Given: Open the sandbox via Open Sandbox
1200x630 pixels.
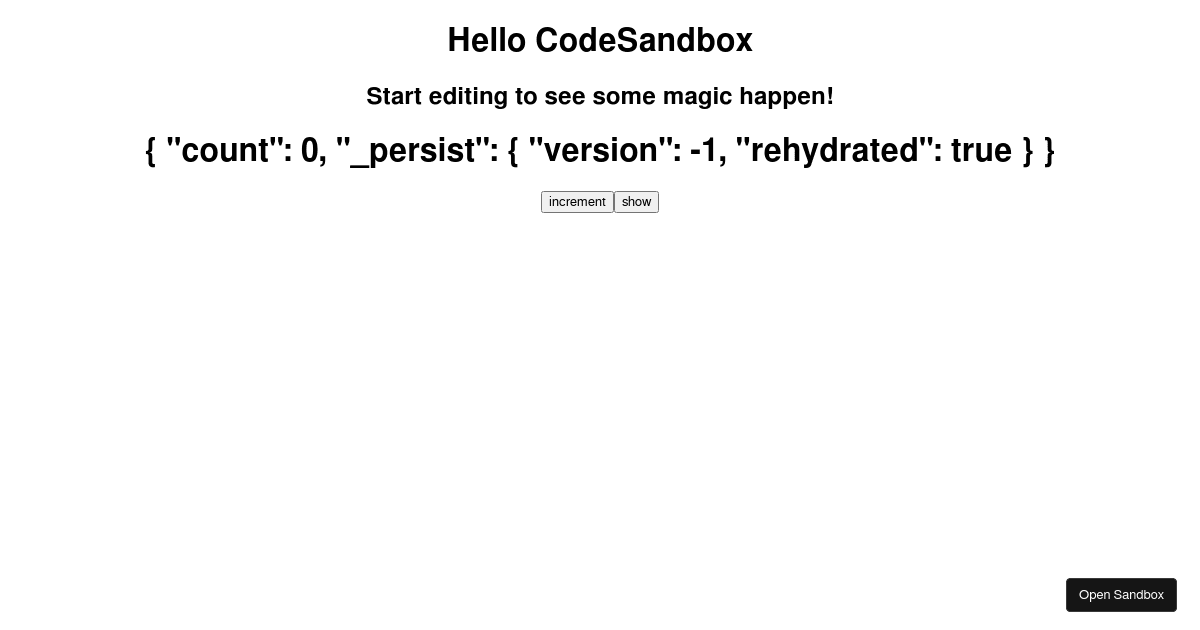Looking at the screenshot, I should (1121, 595).
